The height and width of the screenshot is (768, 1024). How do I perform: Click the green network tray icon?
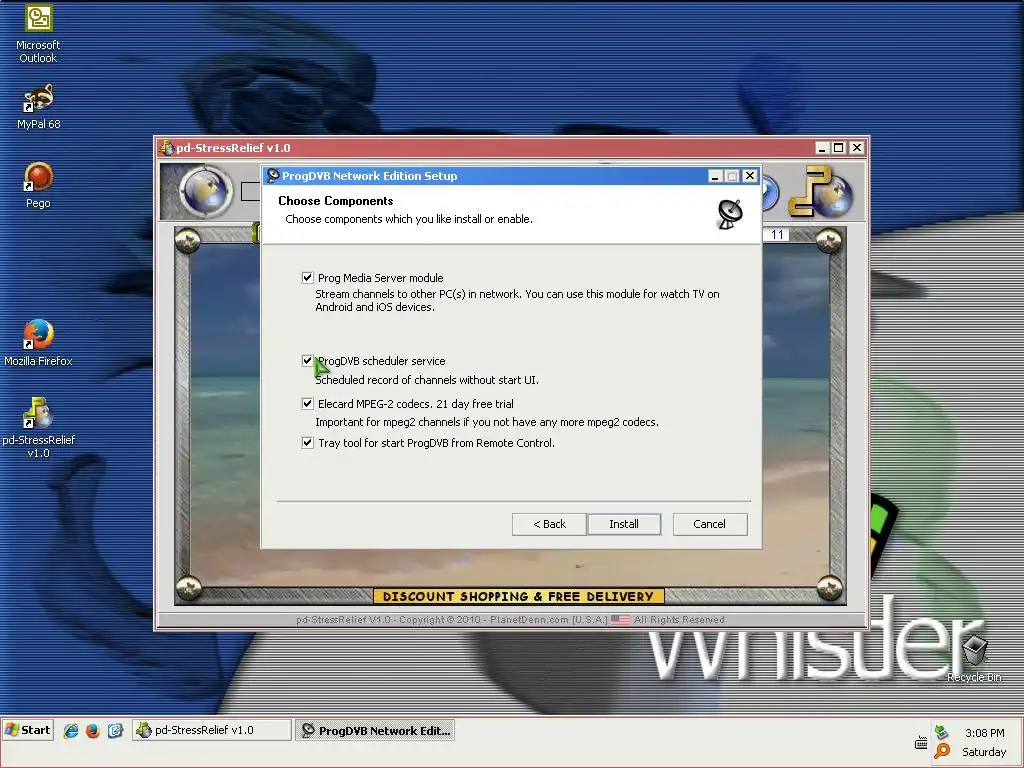(x=941, y=732)
